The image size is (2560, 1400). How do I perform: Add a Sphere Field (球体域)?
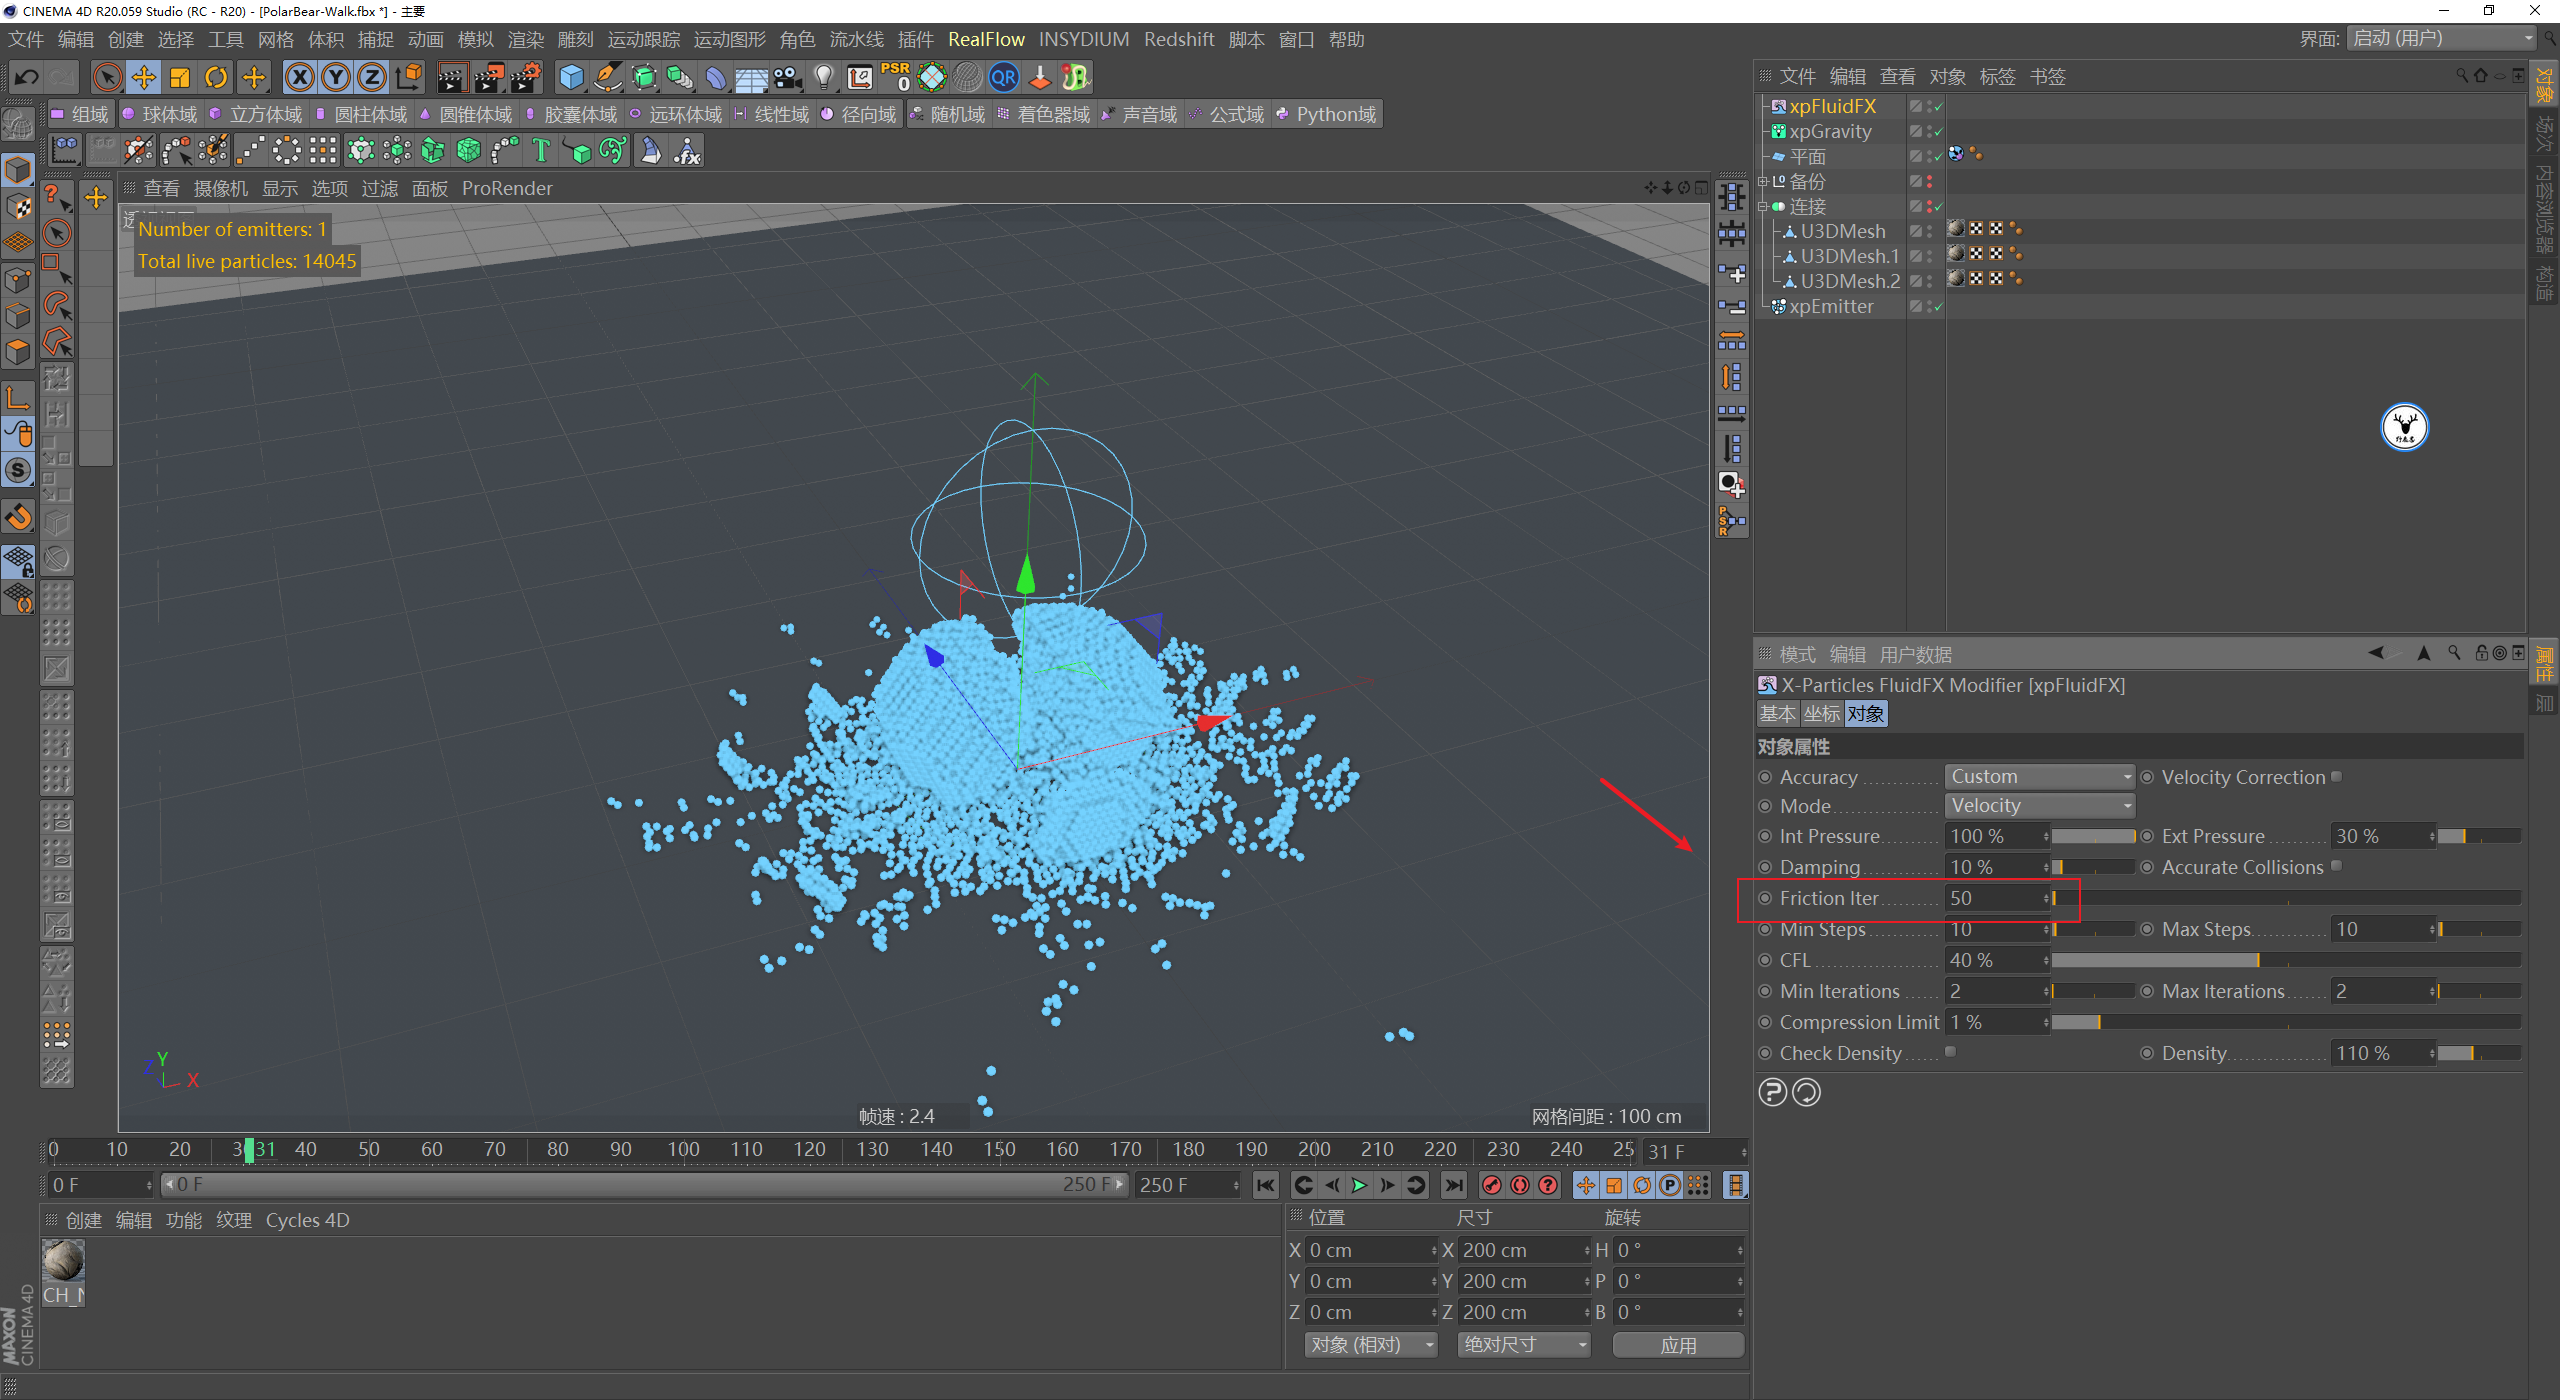coord(160,114)
